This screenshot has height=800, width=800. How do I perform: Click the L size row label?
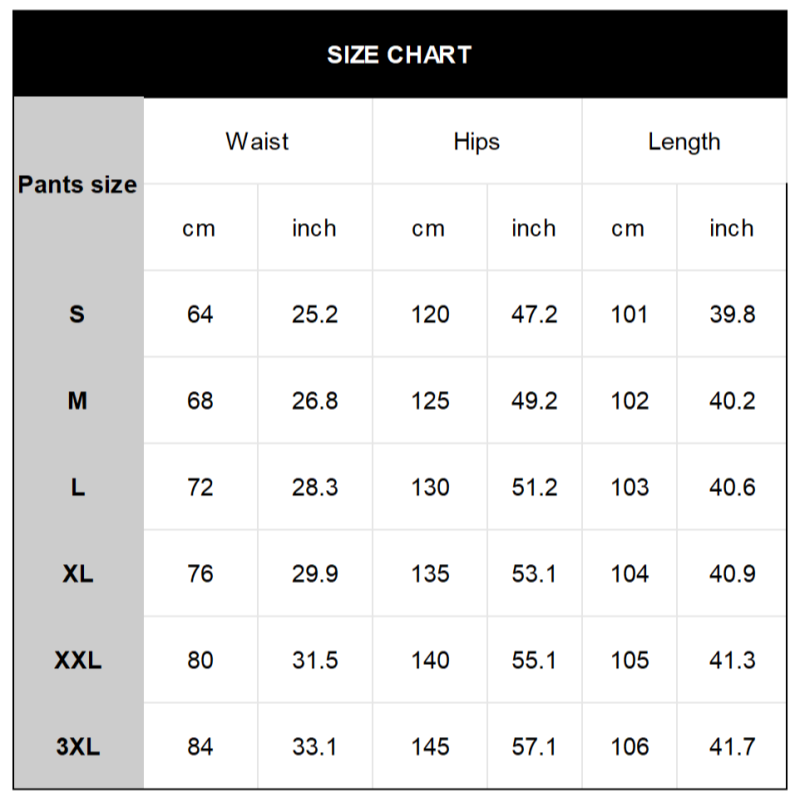point(78,487)
